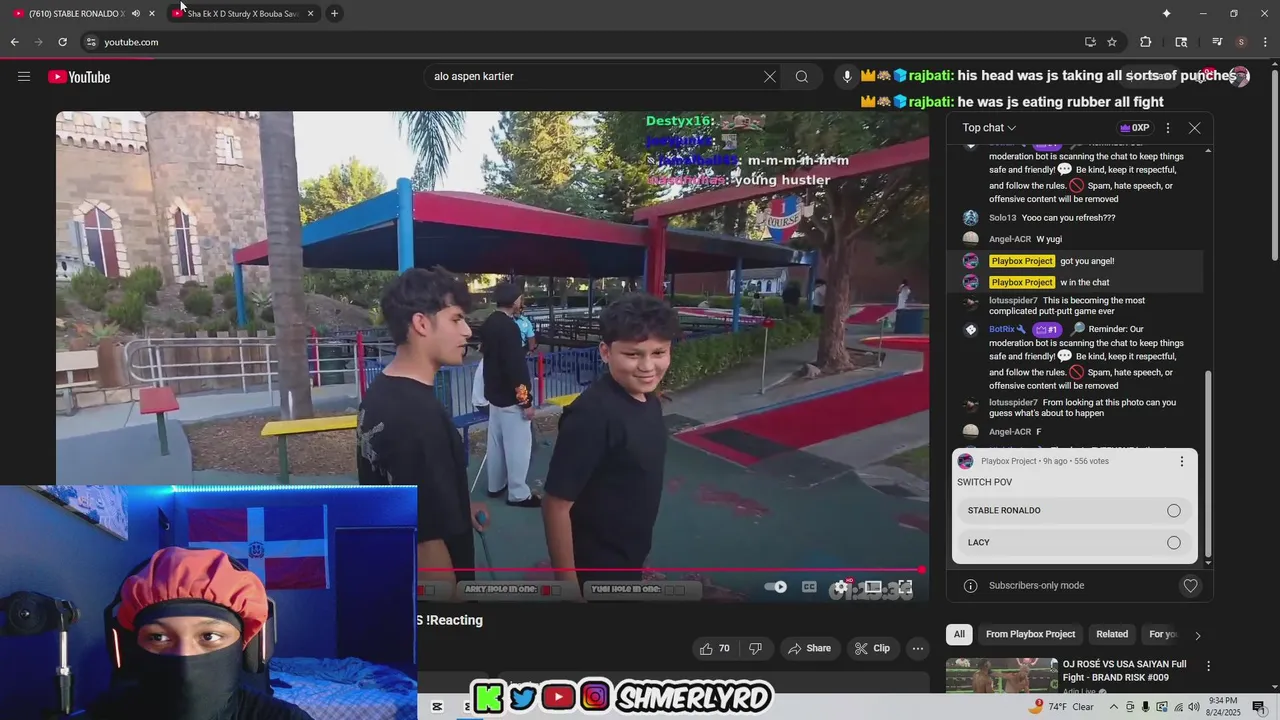
Task: Show hidden system tray icons
Action: coord(1113,707)
